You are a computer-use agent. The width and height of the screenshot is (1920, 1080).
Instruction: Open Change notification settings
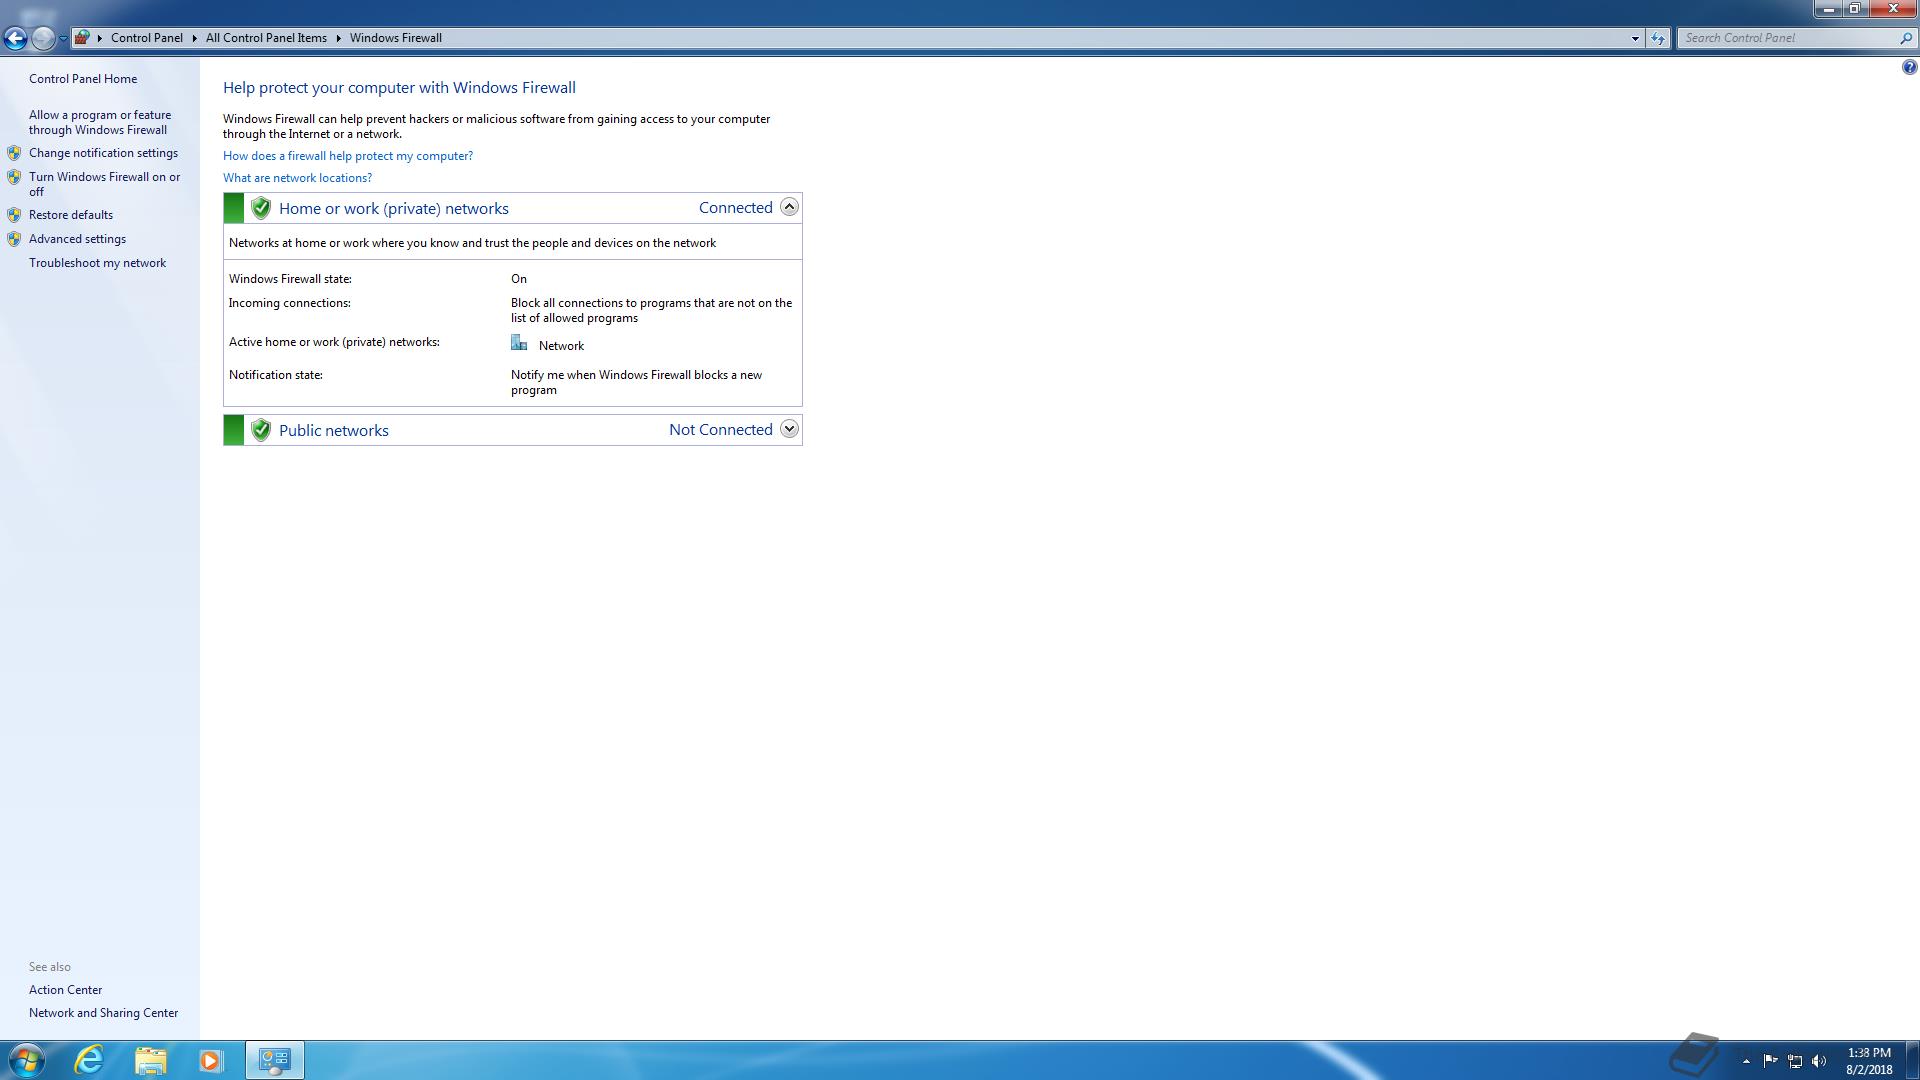pos(103,153)
